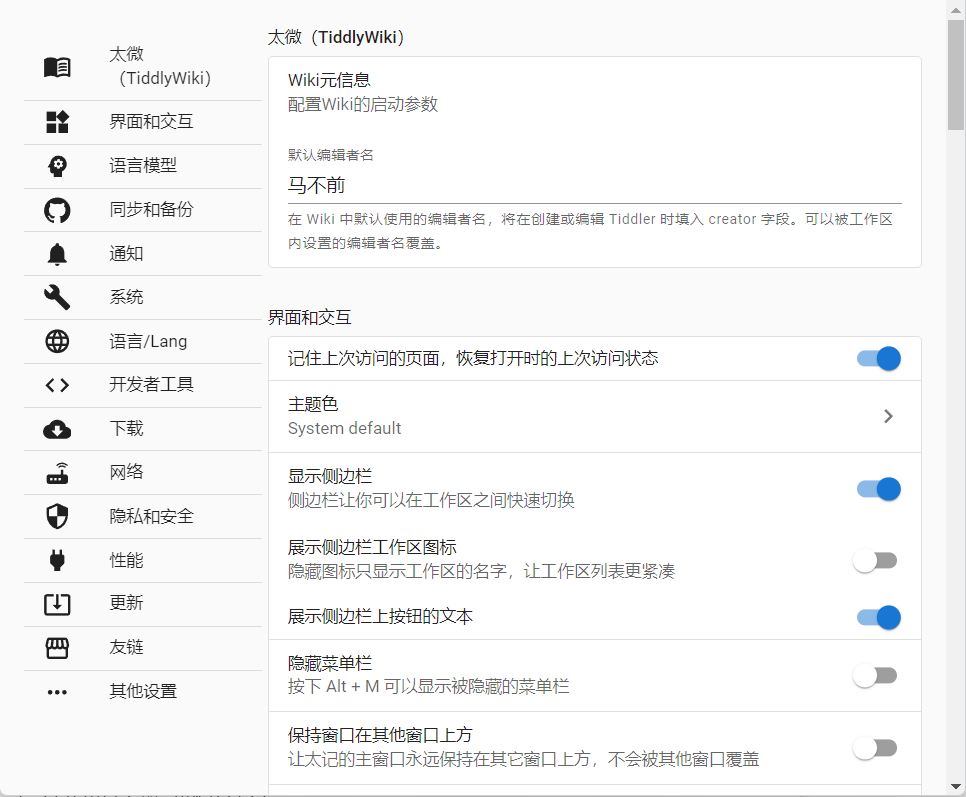Image resolution: width=966 pixels, height=797 pixels.
Task: Select 语言/Lang menu entry
Action: coord(143,341)
